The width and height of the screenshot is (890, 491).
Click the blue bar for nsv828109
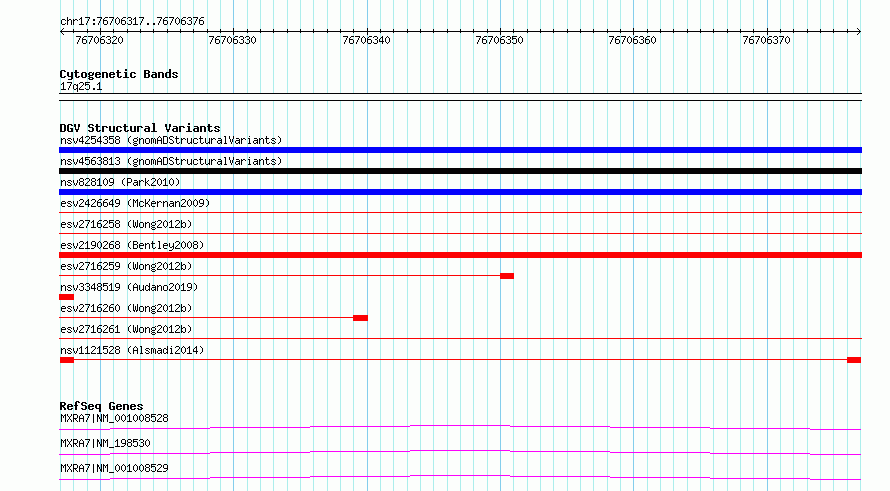pos(460,192)
